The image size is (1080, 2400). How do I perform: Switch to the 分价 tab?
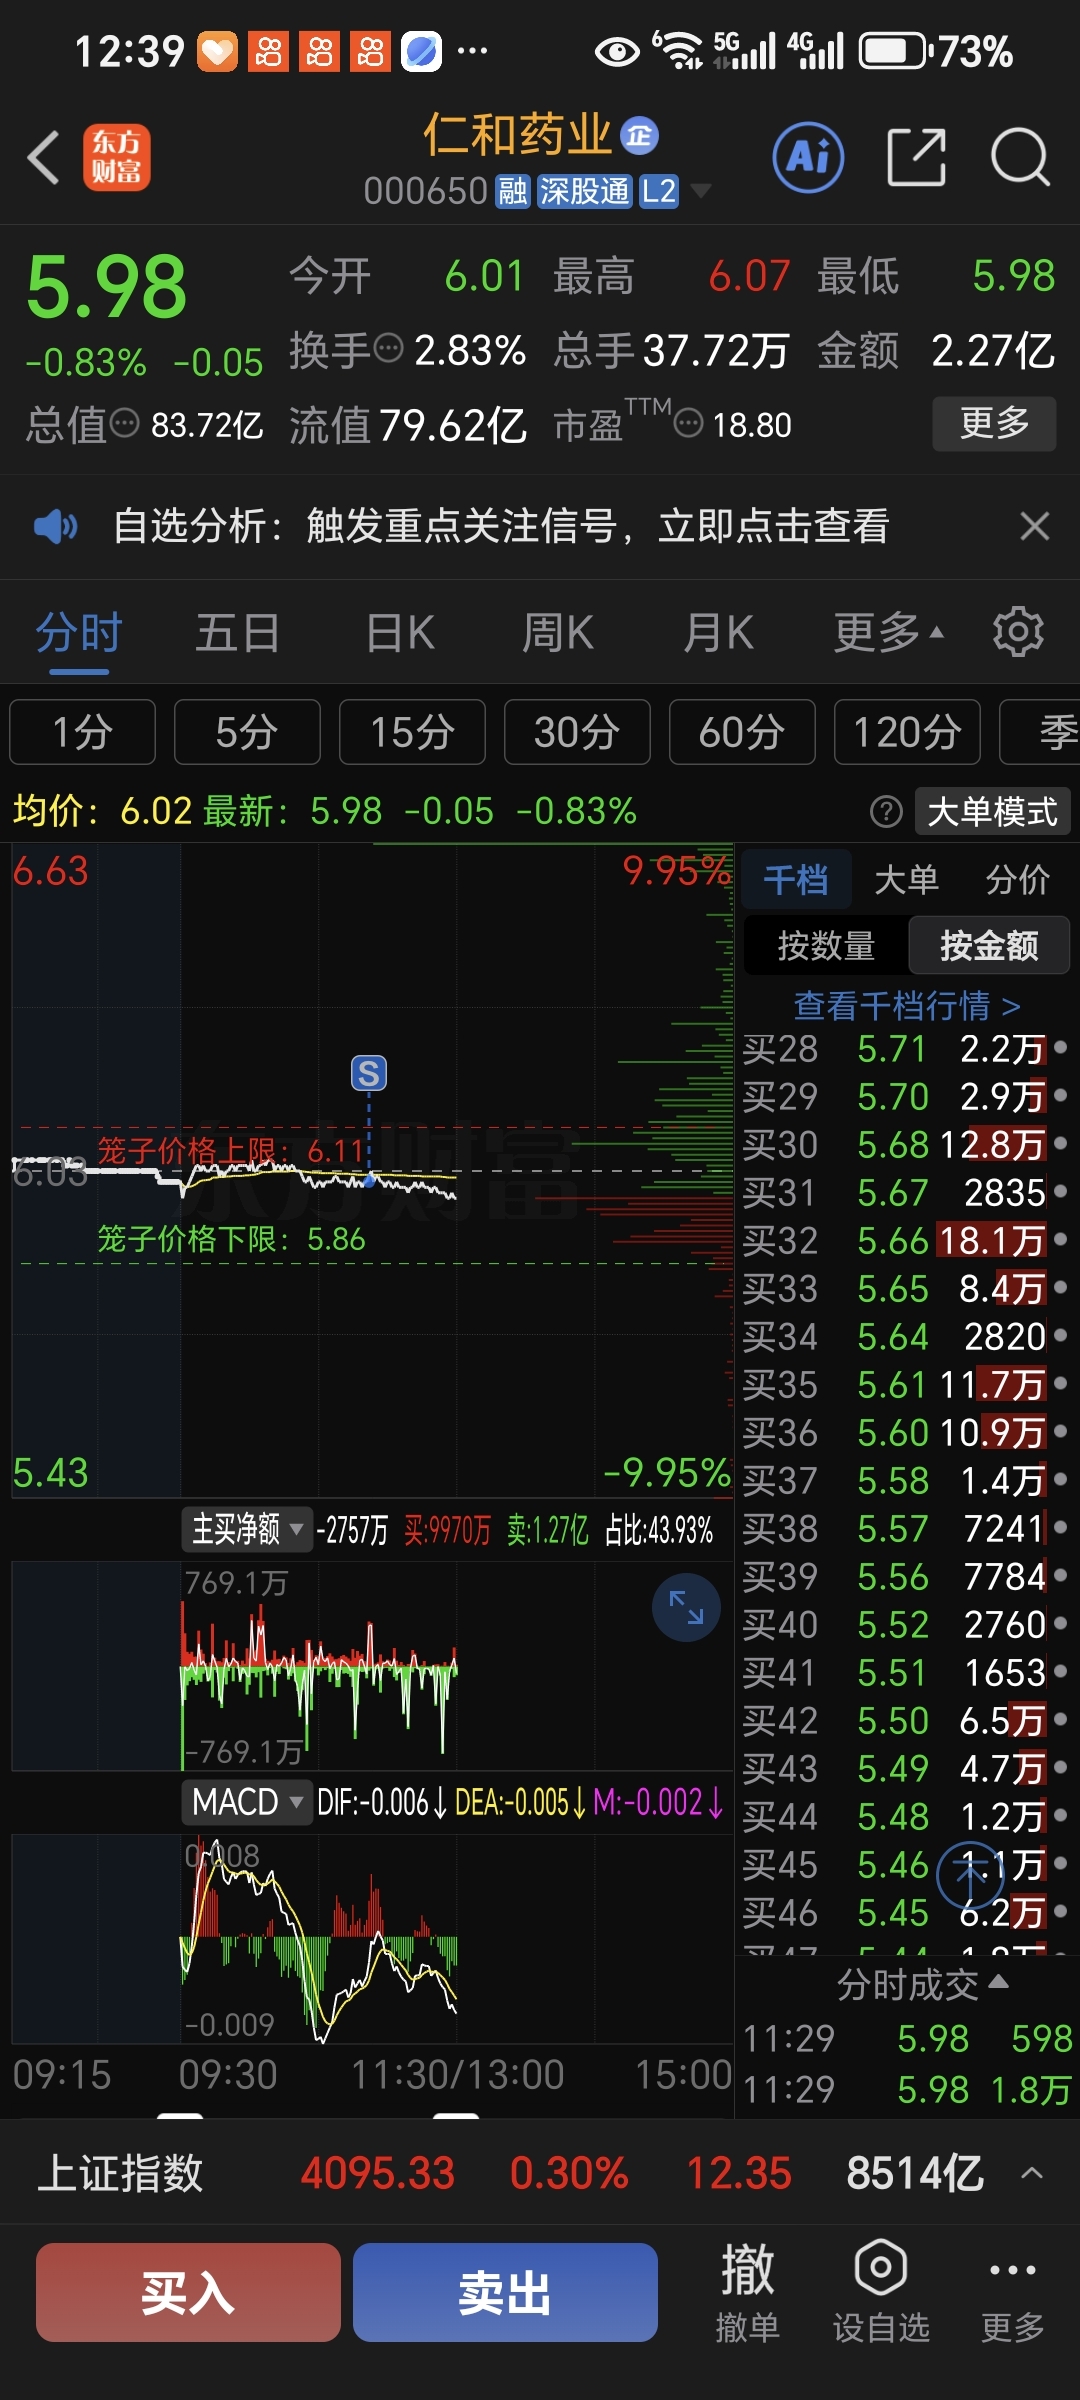click(1017, 880)
